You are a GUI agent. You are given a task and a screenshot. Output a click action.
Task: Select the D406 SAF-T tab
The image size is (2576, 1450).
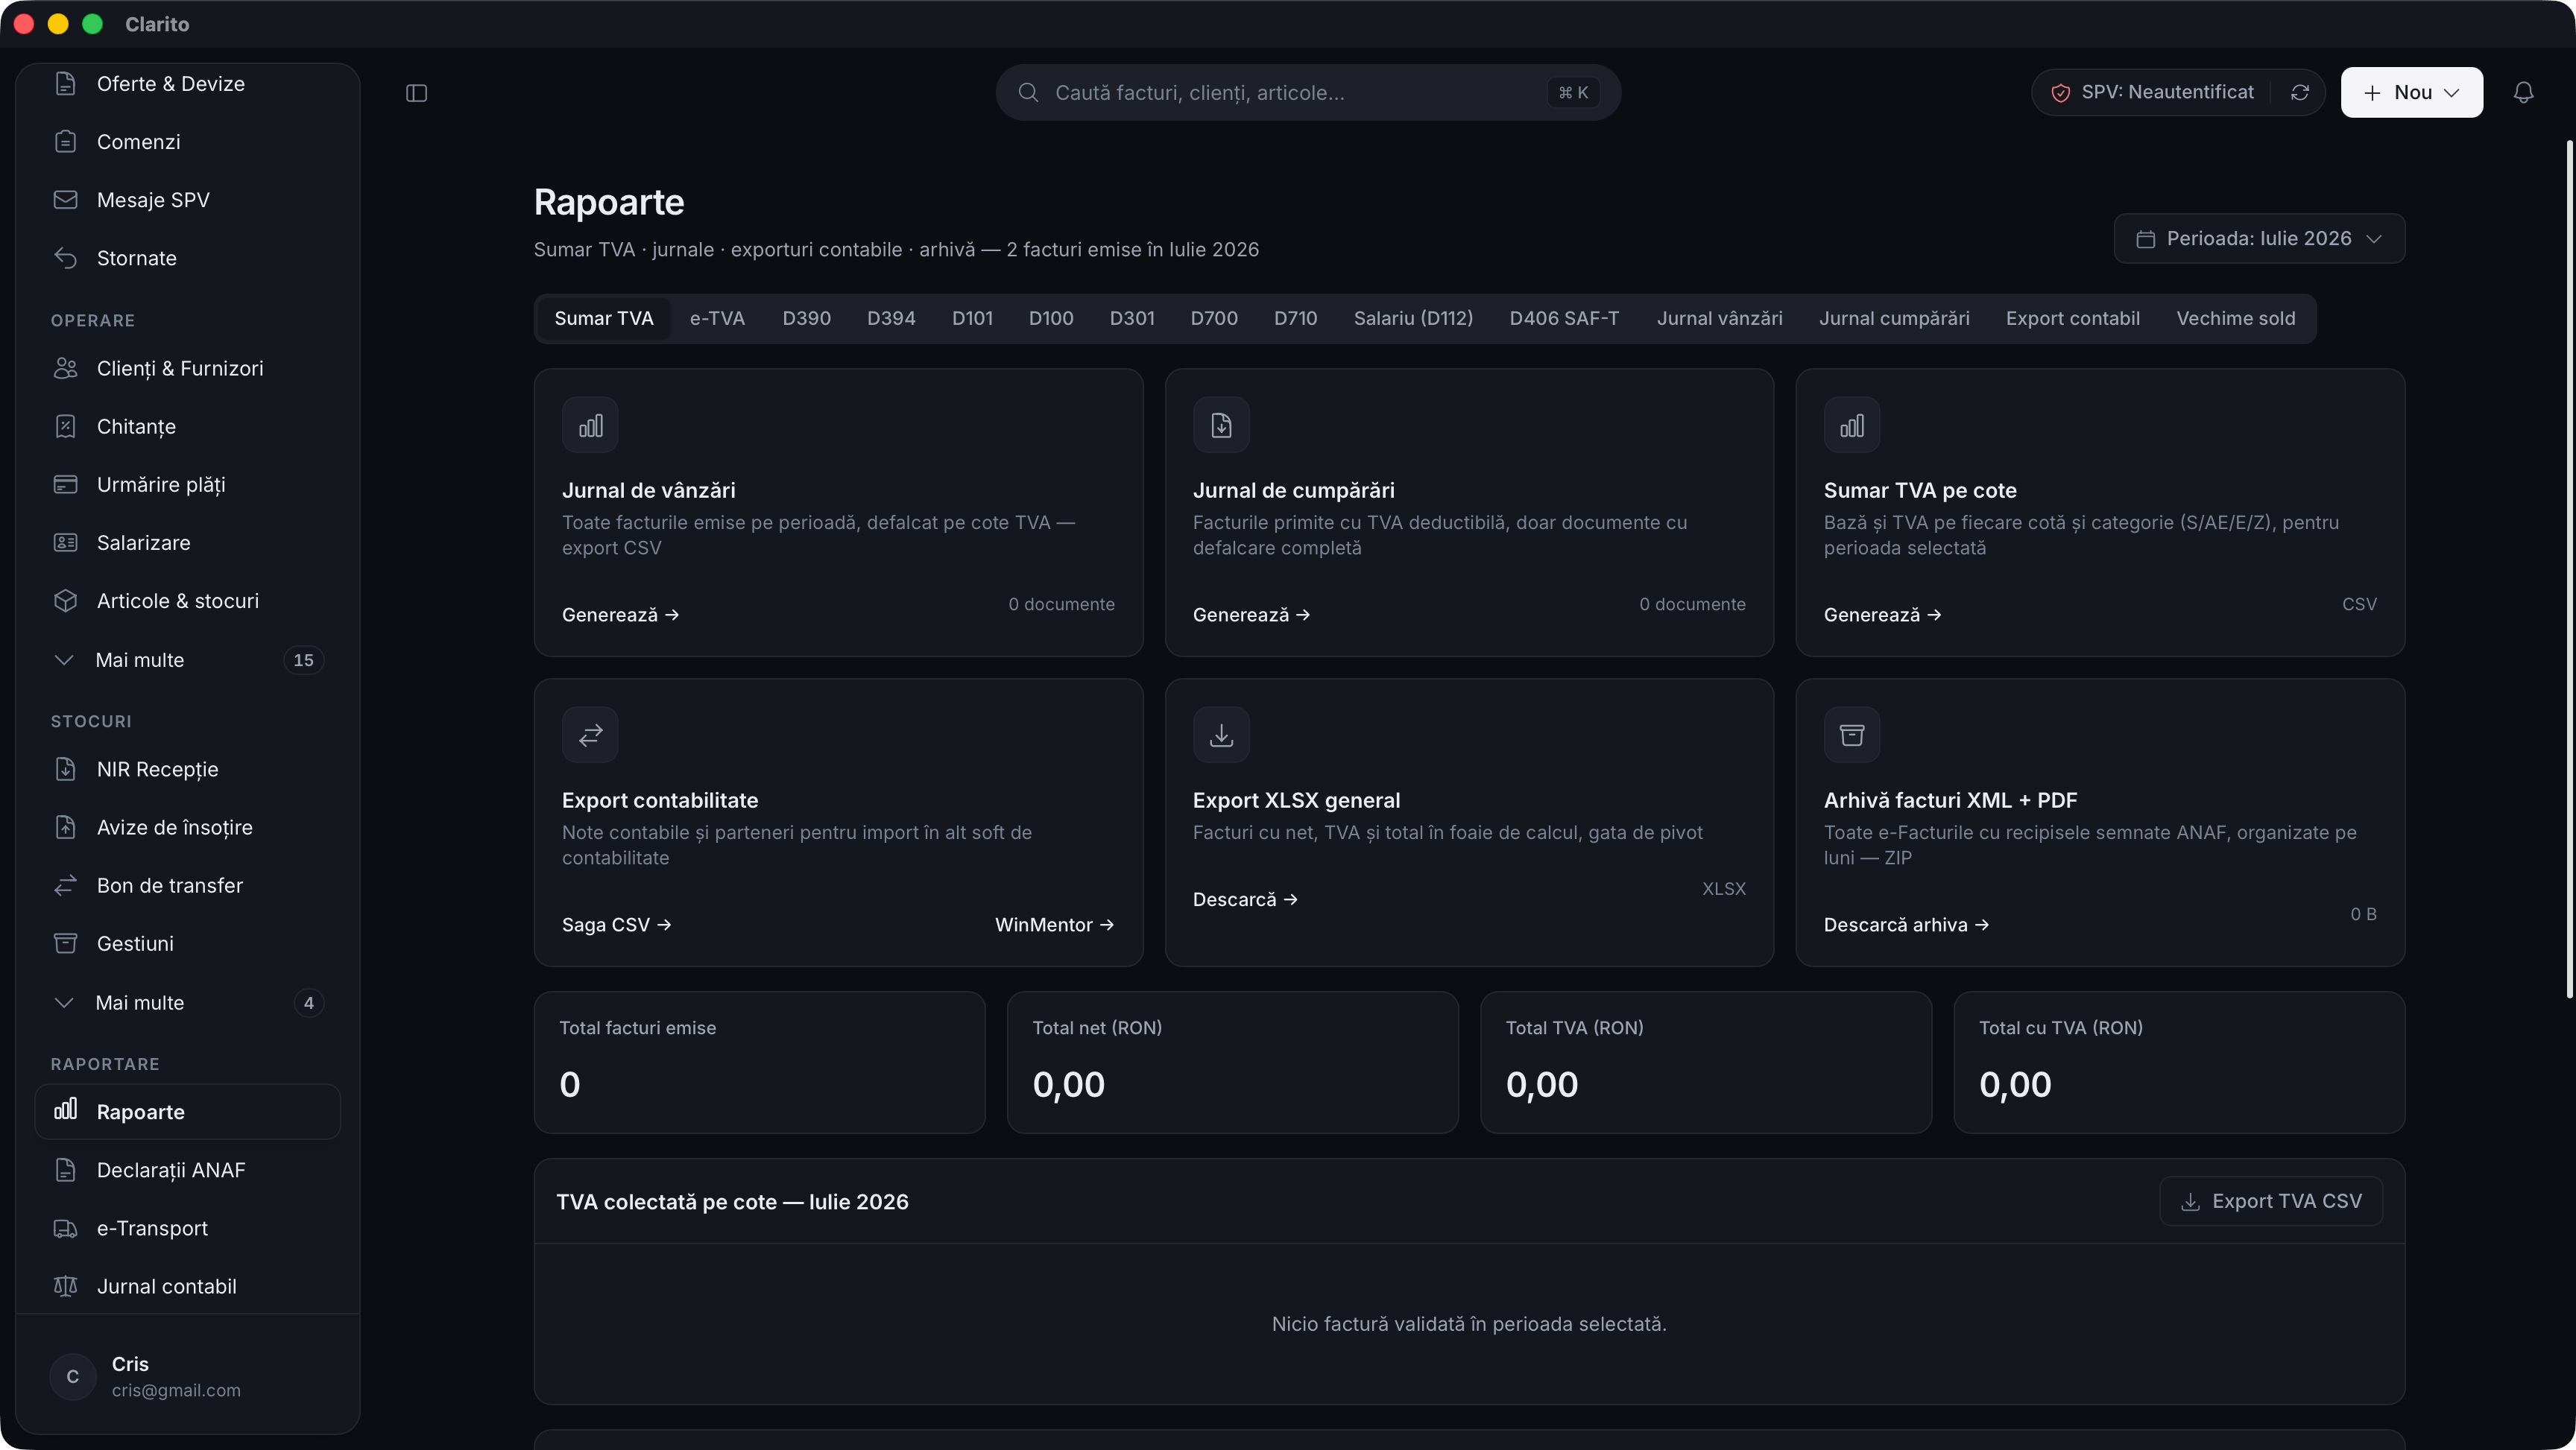point(1564,318)
